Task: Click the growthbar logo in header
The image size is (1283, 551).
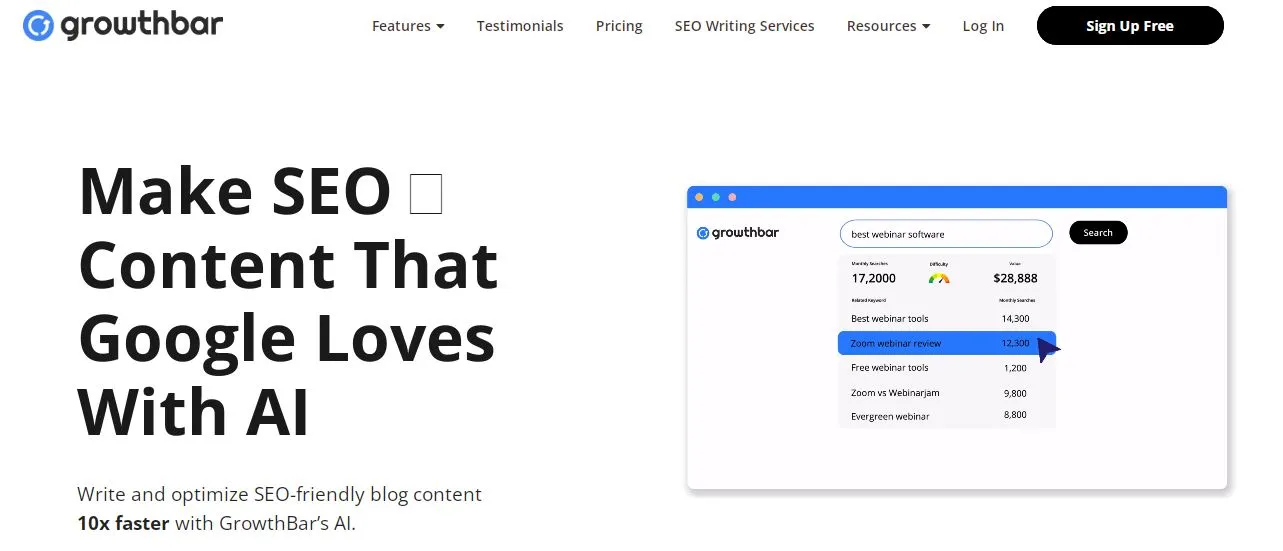Action: click(x=123, y=25)
